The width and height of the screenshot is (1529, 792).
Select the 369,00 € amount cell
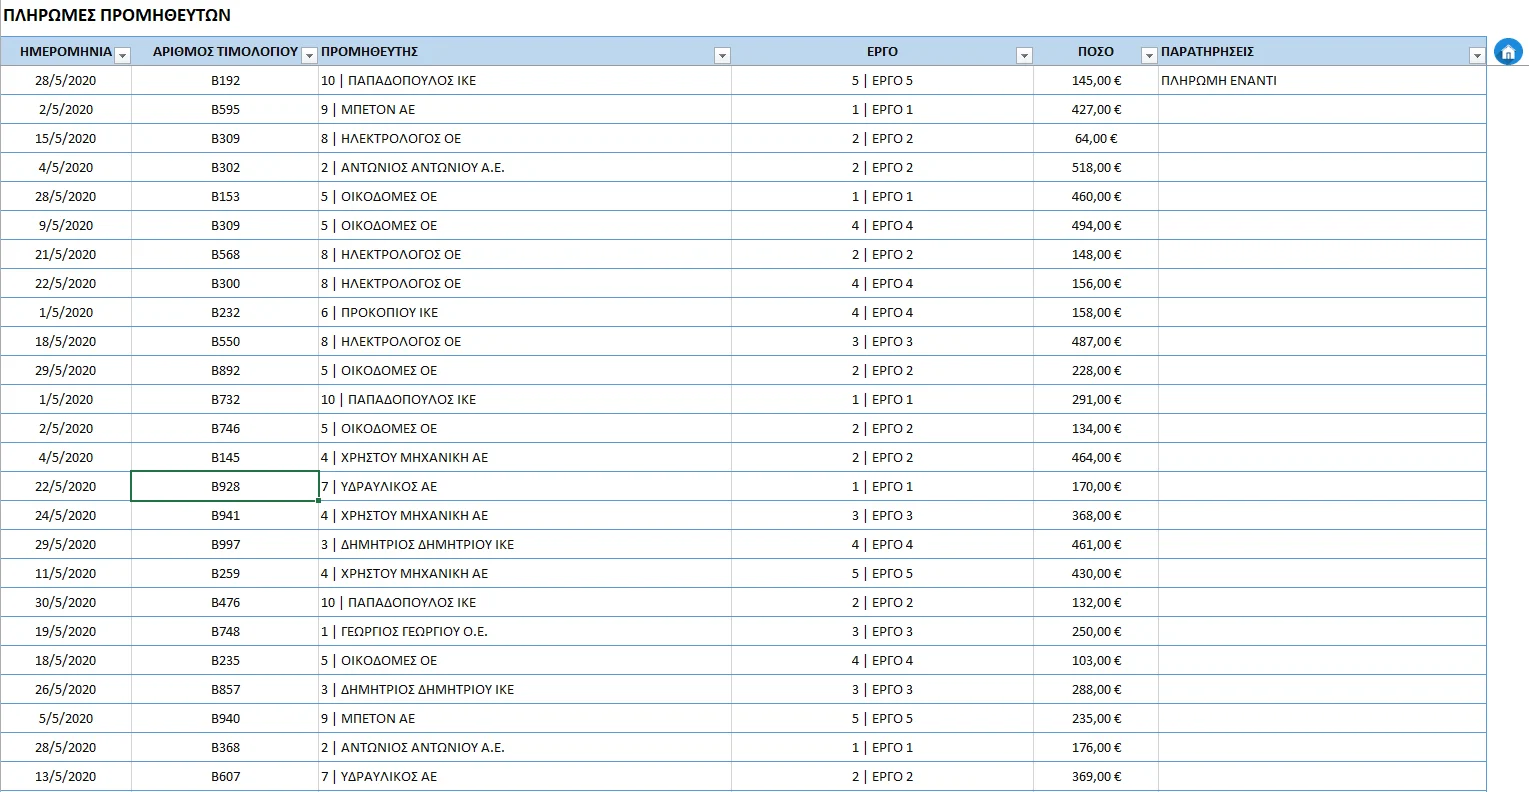pos(1096,776)
